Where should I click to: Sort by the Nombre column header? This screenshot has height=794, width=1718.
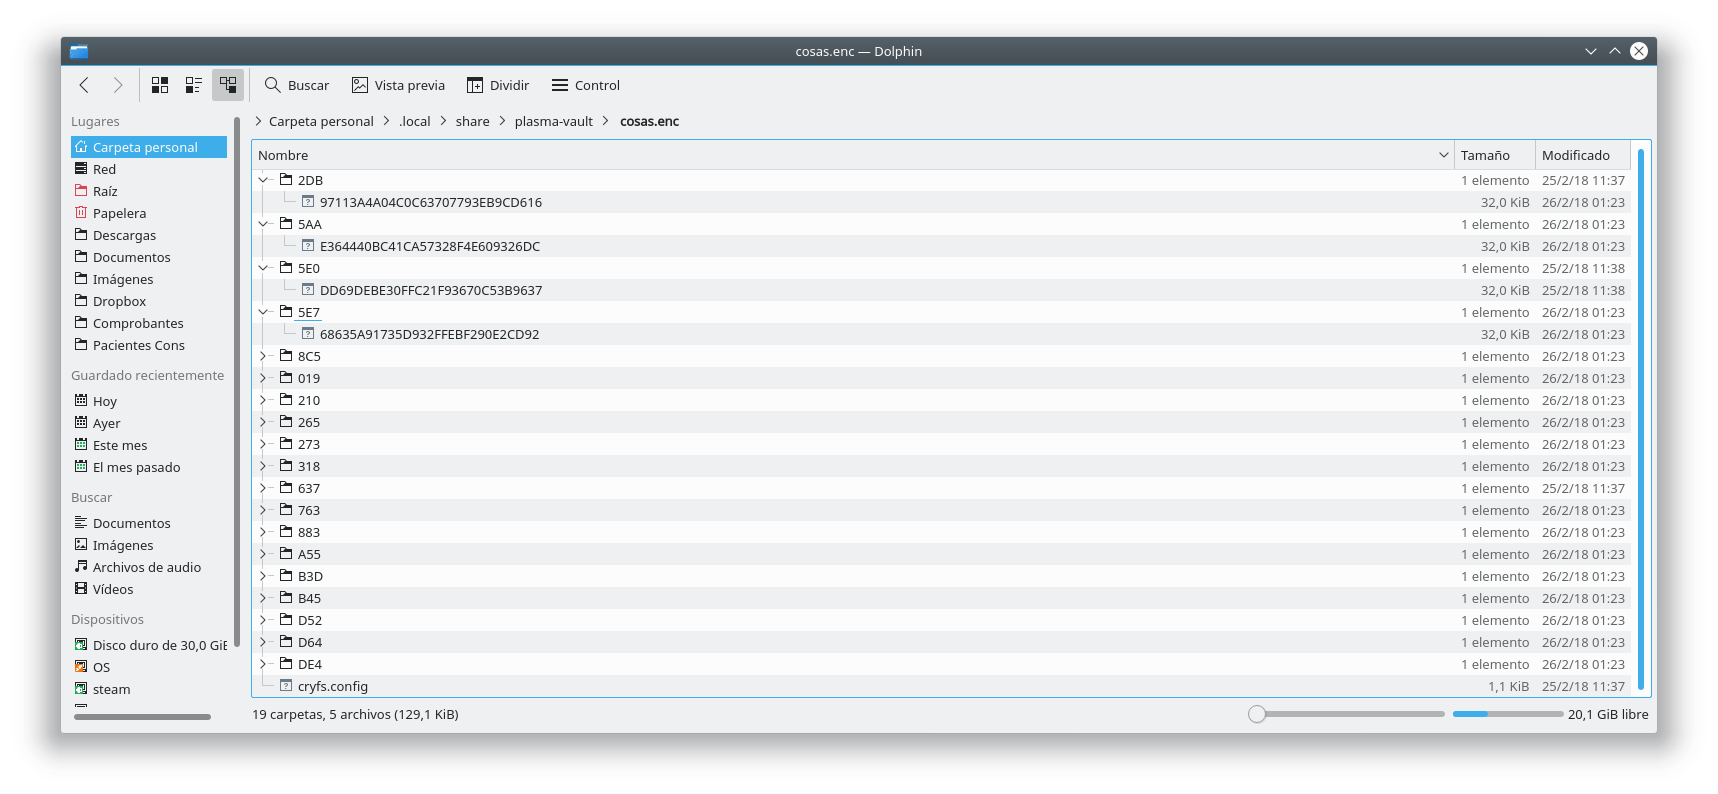(x=852, y=155)
